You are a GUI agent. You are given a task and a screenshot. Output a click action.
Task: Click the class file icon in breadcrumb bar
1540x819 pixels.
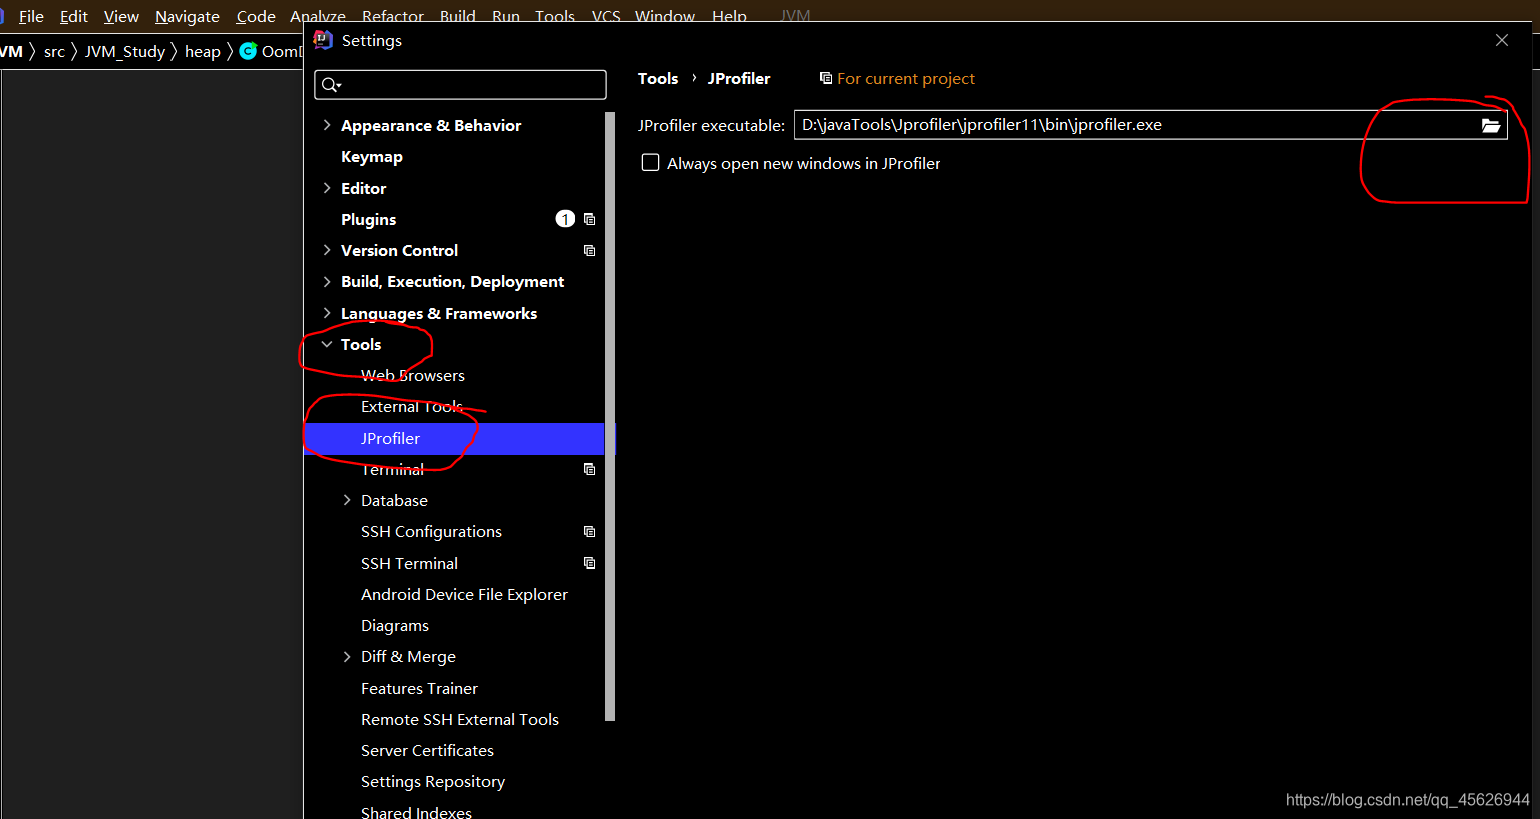(248, 51)
